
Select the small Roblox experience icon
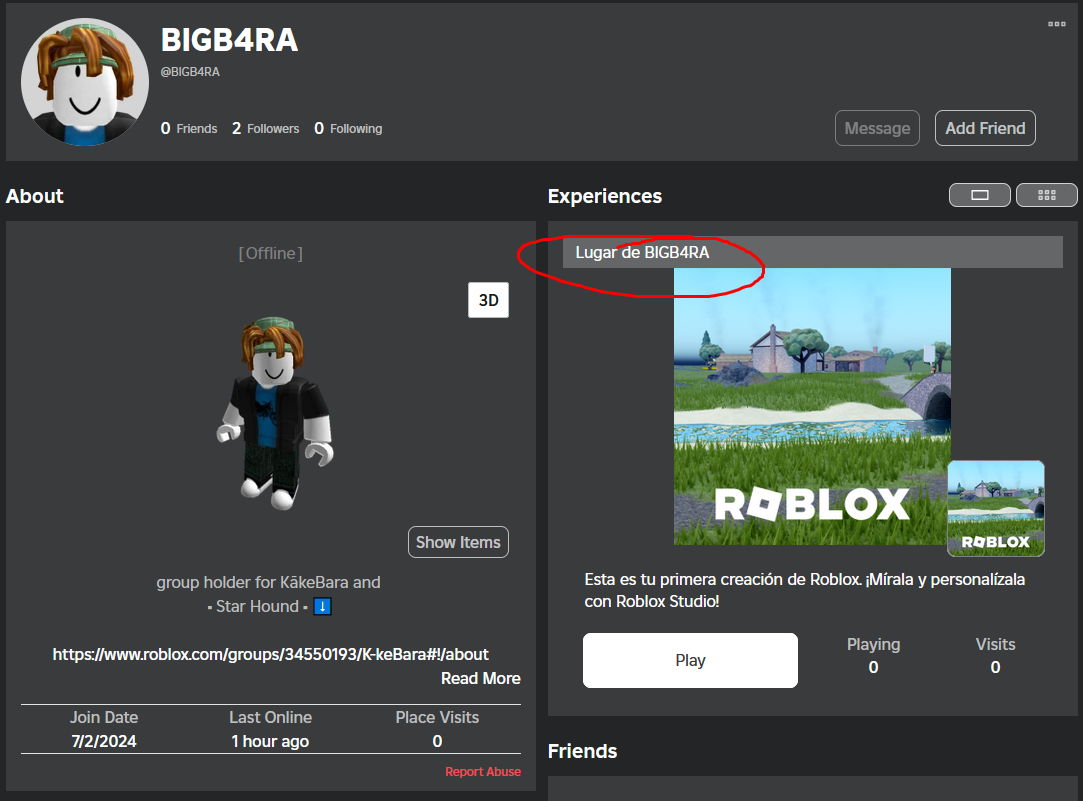[x=995, y=508]
